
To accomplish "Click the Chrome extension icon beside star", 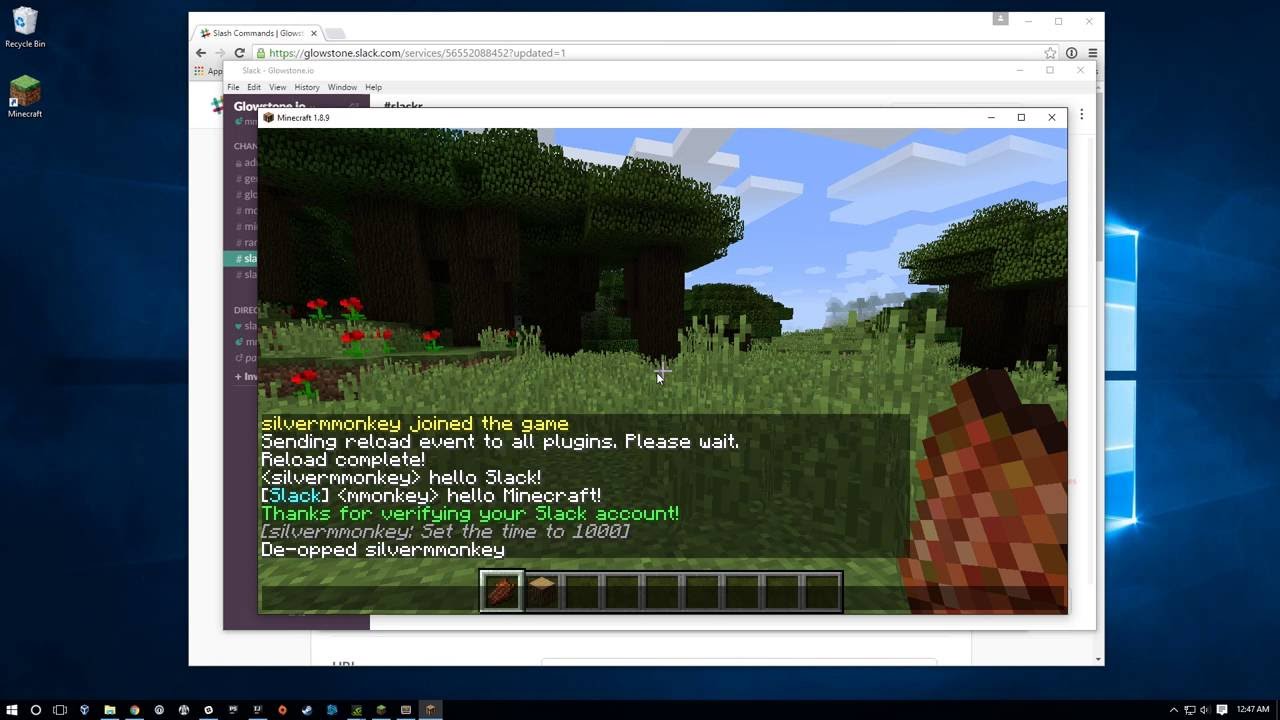I will 1071,53.
